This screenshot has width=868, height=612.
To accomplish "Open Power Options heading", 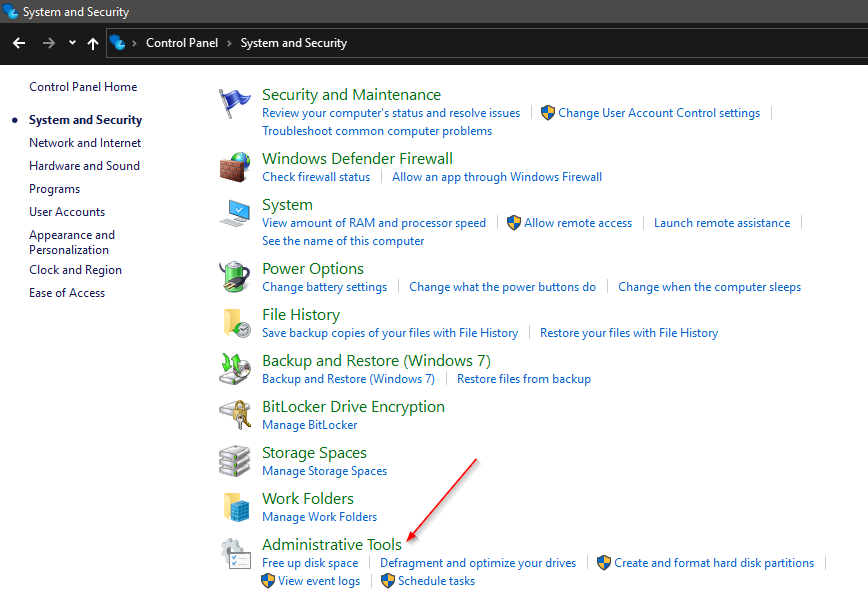I will (x=313, y=269).
